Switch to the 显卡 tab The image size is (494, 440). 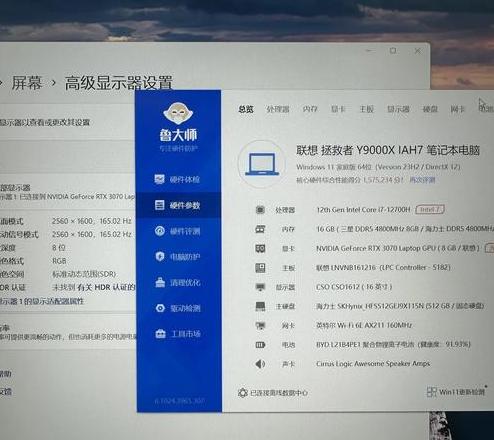(x=338, y=109)
